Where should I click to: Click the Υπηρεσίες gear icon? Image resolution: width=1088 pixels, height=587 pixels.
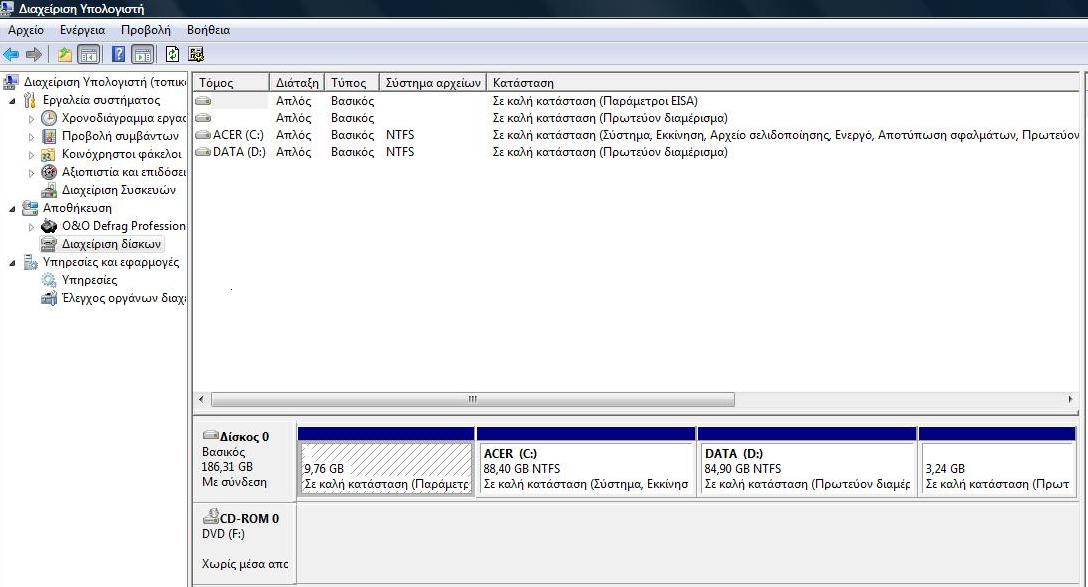[x=49, y=280]
